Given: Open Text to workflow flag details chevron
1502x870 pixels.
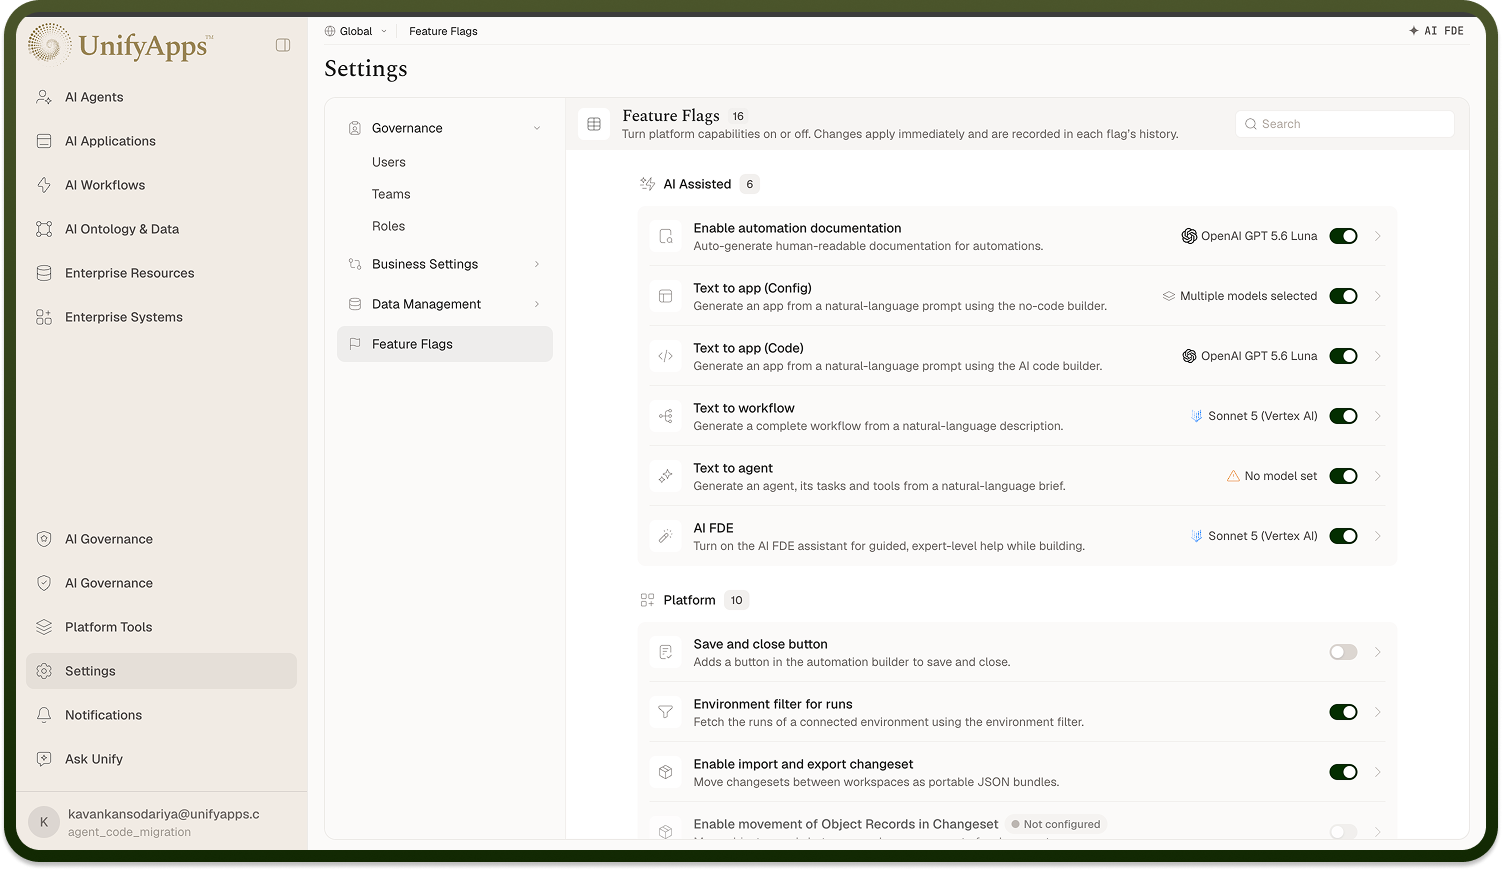Looking at the screenshot, I should pos(1377,416).
